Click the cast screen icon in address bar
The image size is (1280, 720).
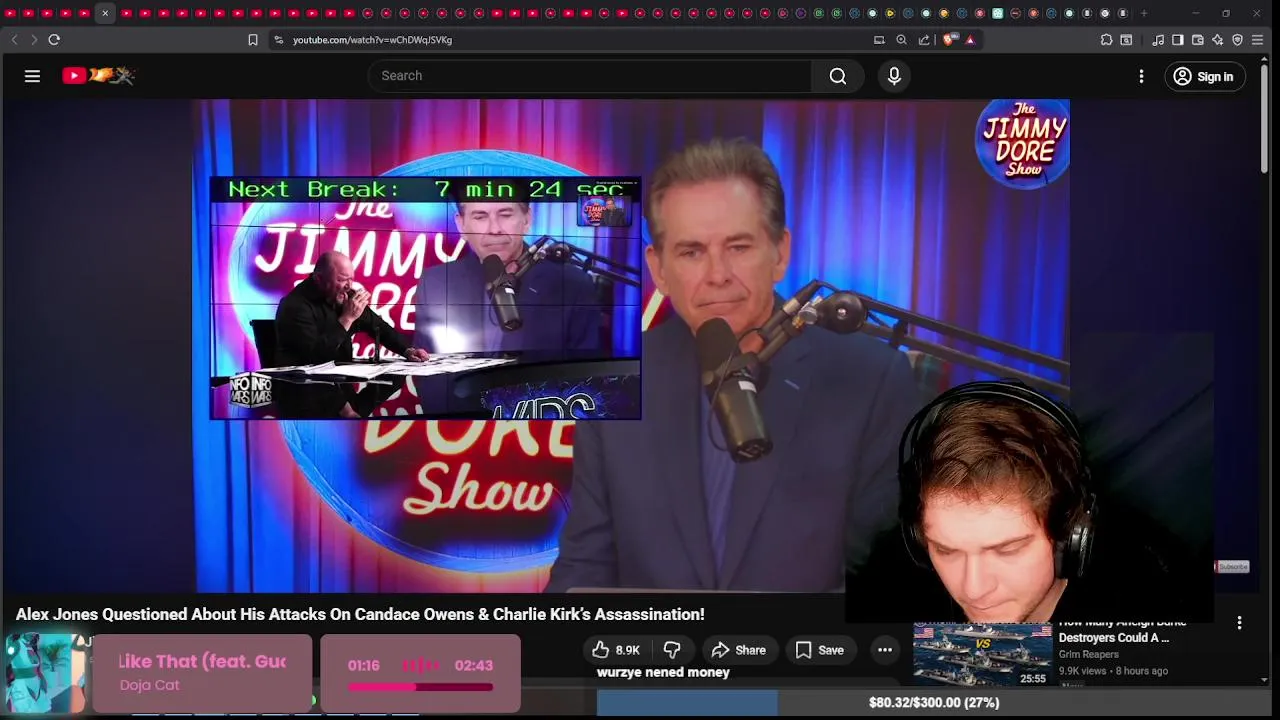pyautogui.click(x=879, y=40)
